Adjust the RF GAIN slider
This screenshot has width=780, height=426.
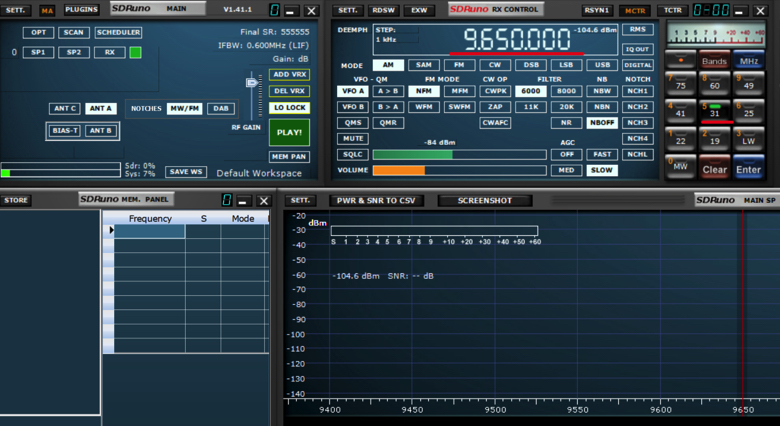coord(252,82)
